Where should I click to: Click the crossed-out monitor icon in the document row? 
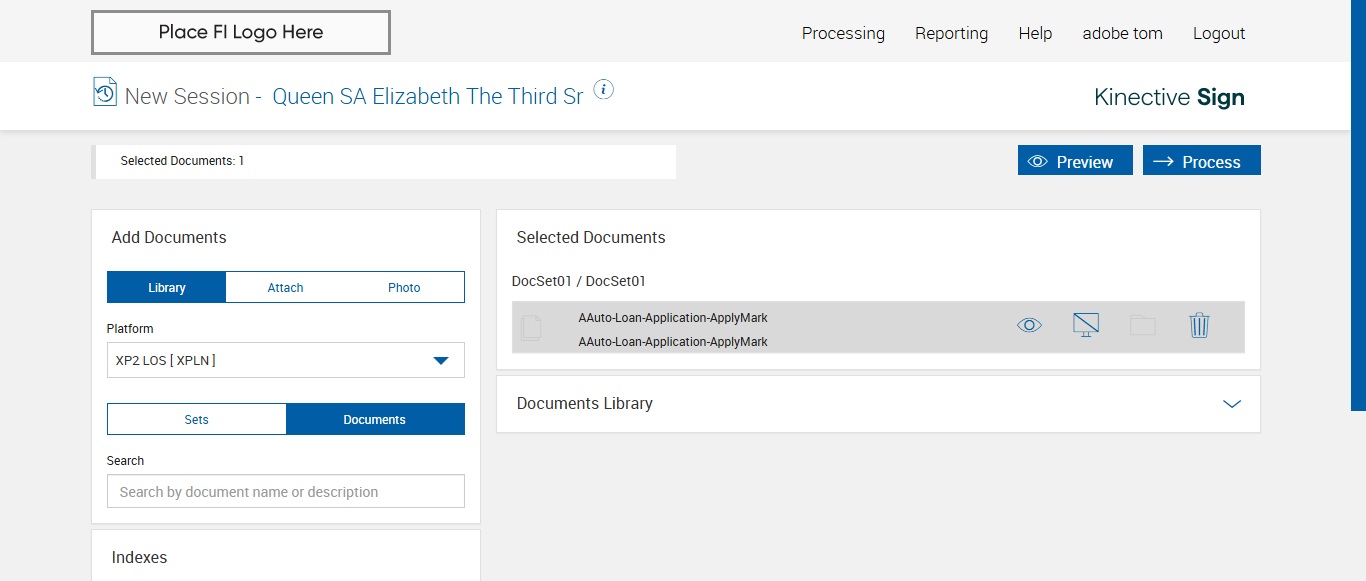coord(1085,325)
